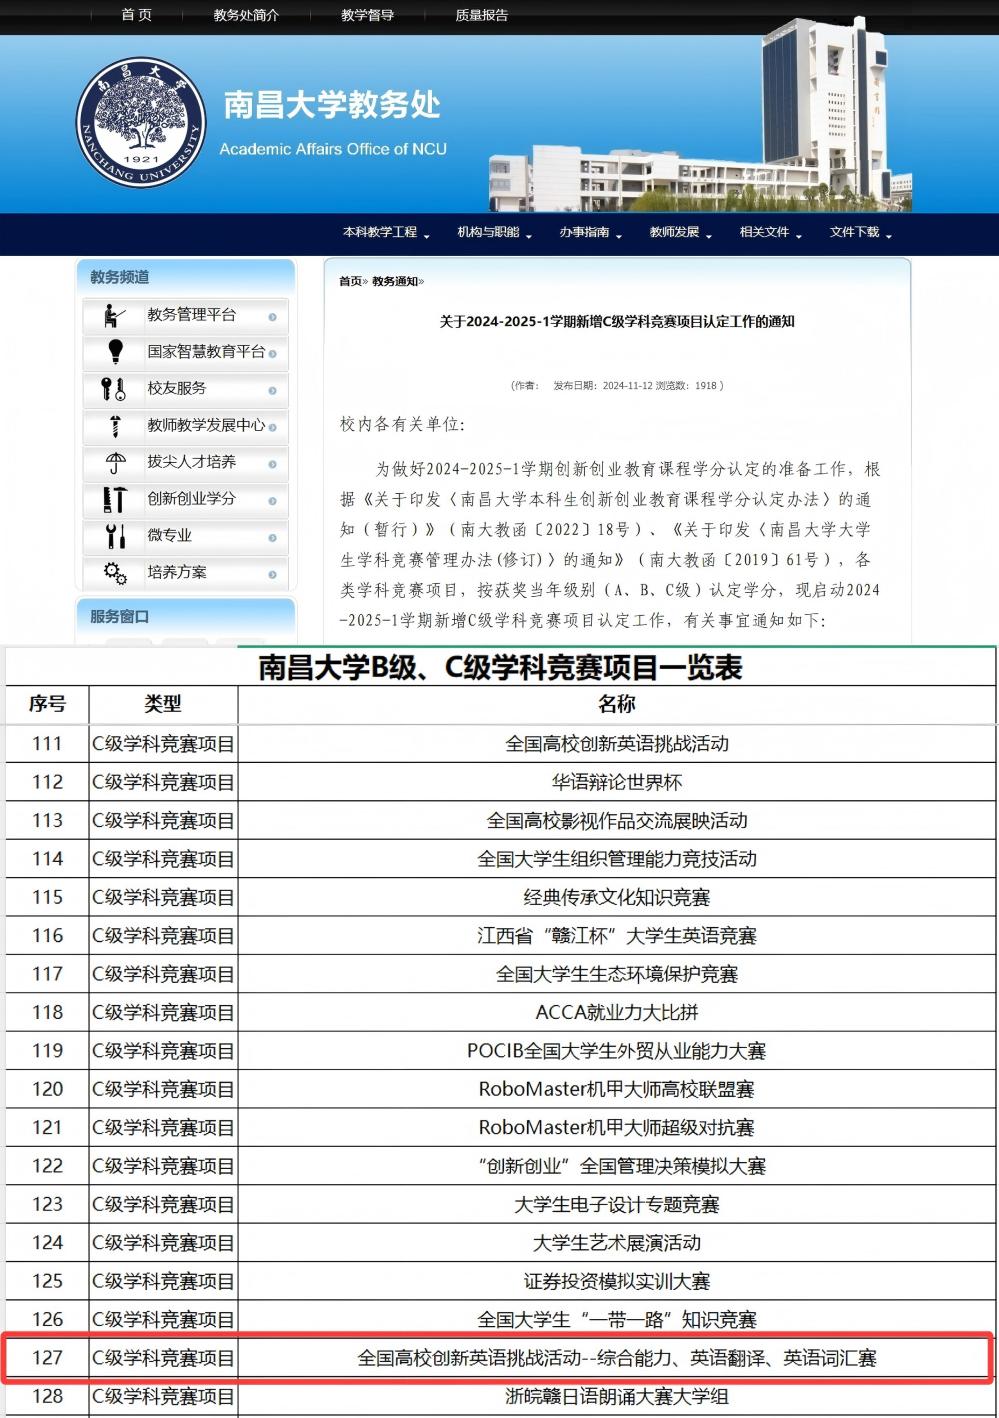Click the gears icon beside 培养方案
999x1418 pixels.
point(115,573)
